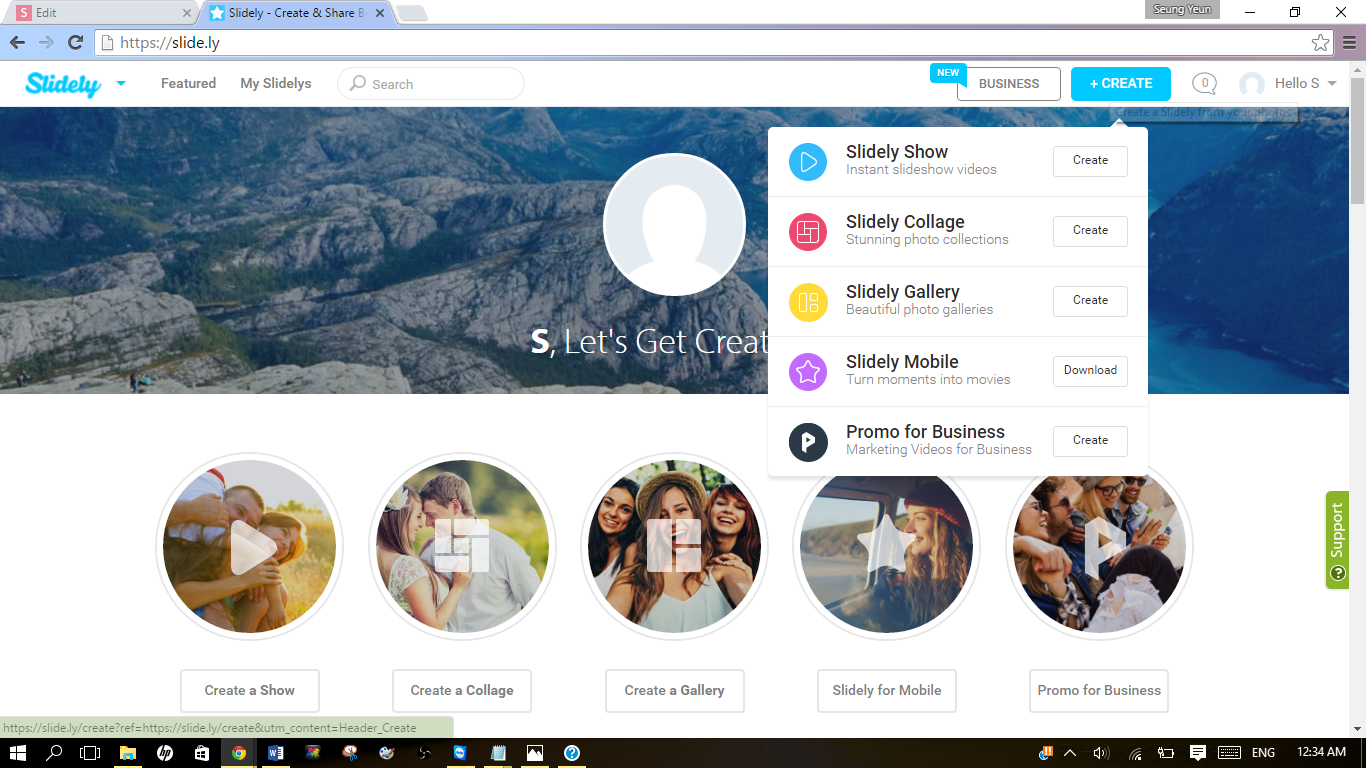This screenshot has width=1366, height=768.
Task: Click the volume icon in system tray
Action: [1101, 753]
